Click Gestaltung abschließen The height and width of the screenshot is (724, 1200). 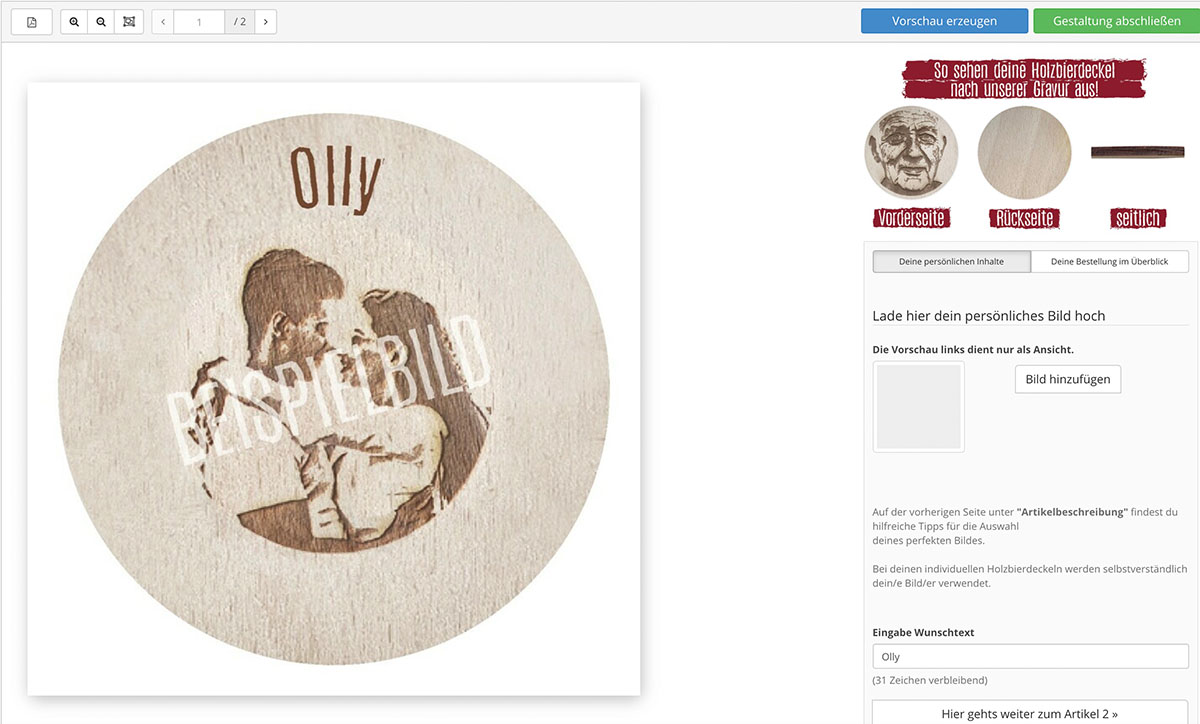[1116, 21]
